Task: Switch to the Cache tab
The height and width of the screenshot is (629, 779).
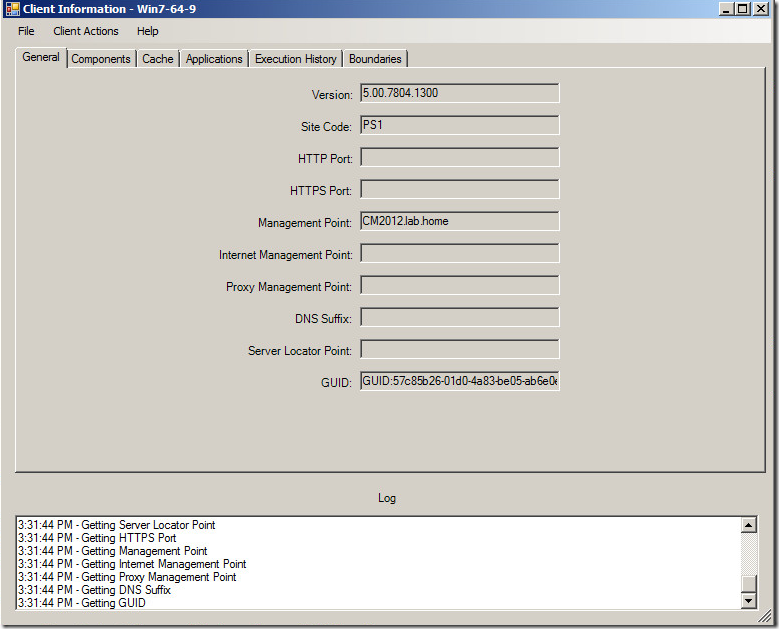Action: point(157,59)
